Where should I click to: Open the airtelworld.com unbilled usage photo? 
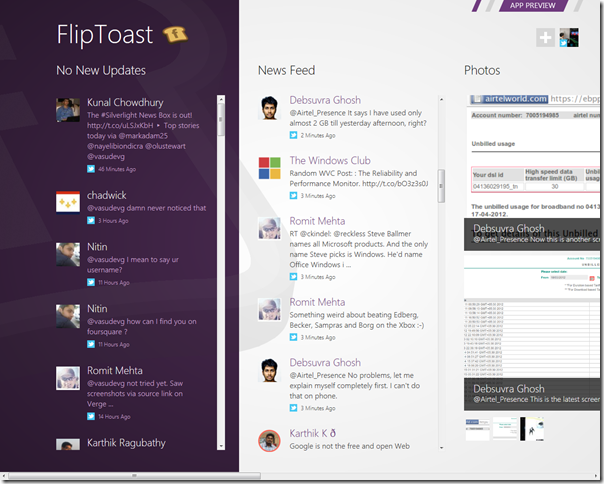[x=532, y=172]
